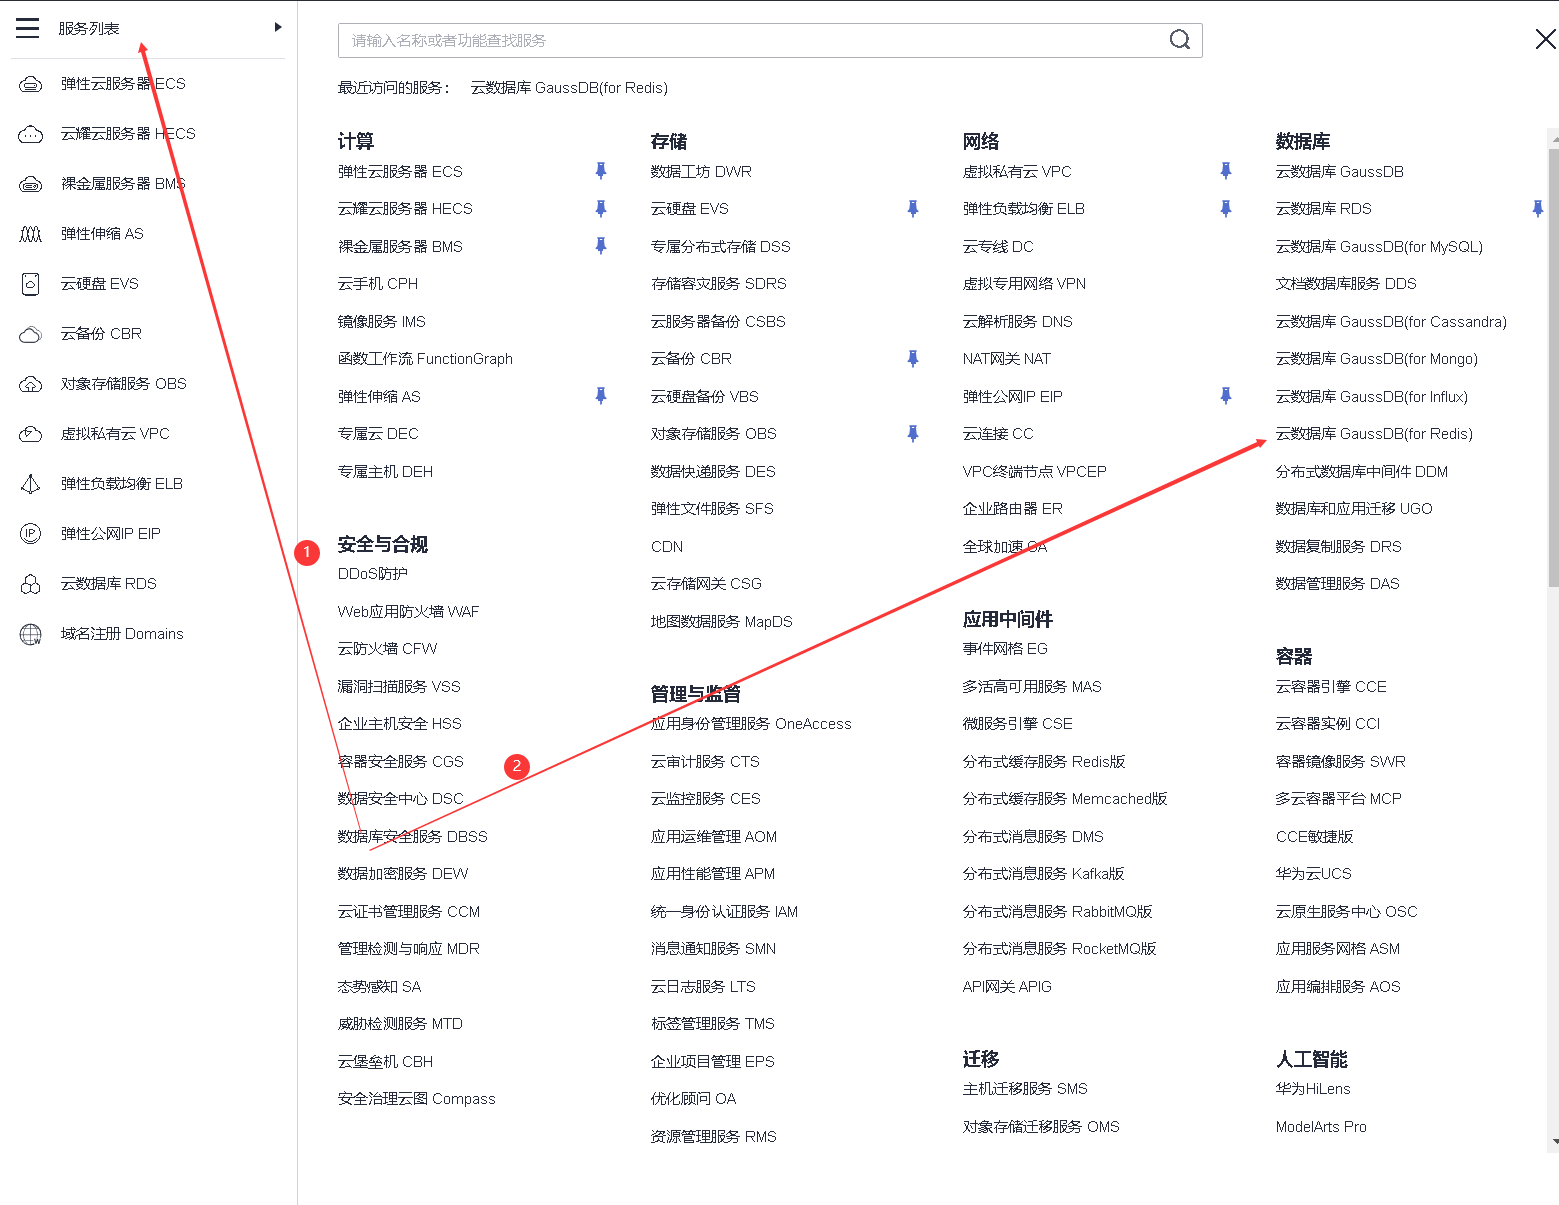Viewport: 1559px width, 1205px height.
Task: Click the vertical scrollbar of the service list
Action: pyautogui.click(x=1553, y=366)
